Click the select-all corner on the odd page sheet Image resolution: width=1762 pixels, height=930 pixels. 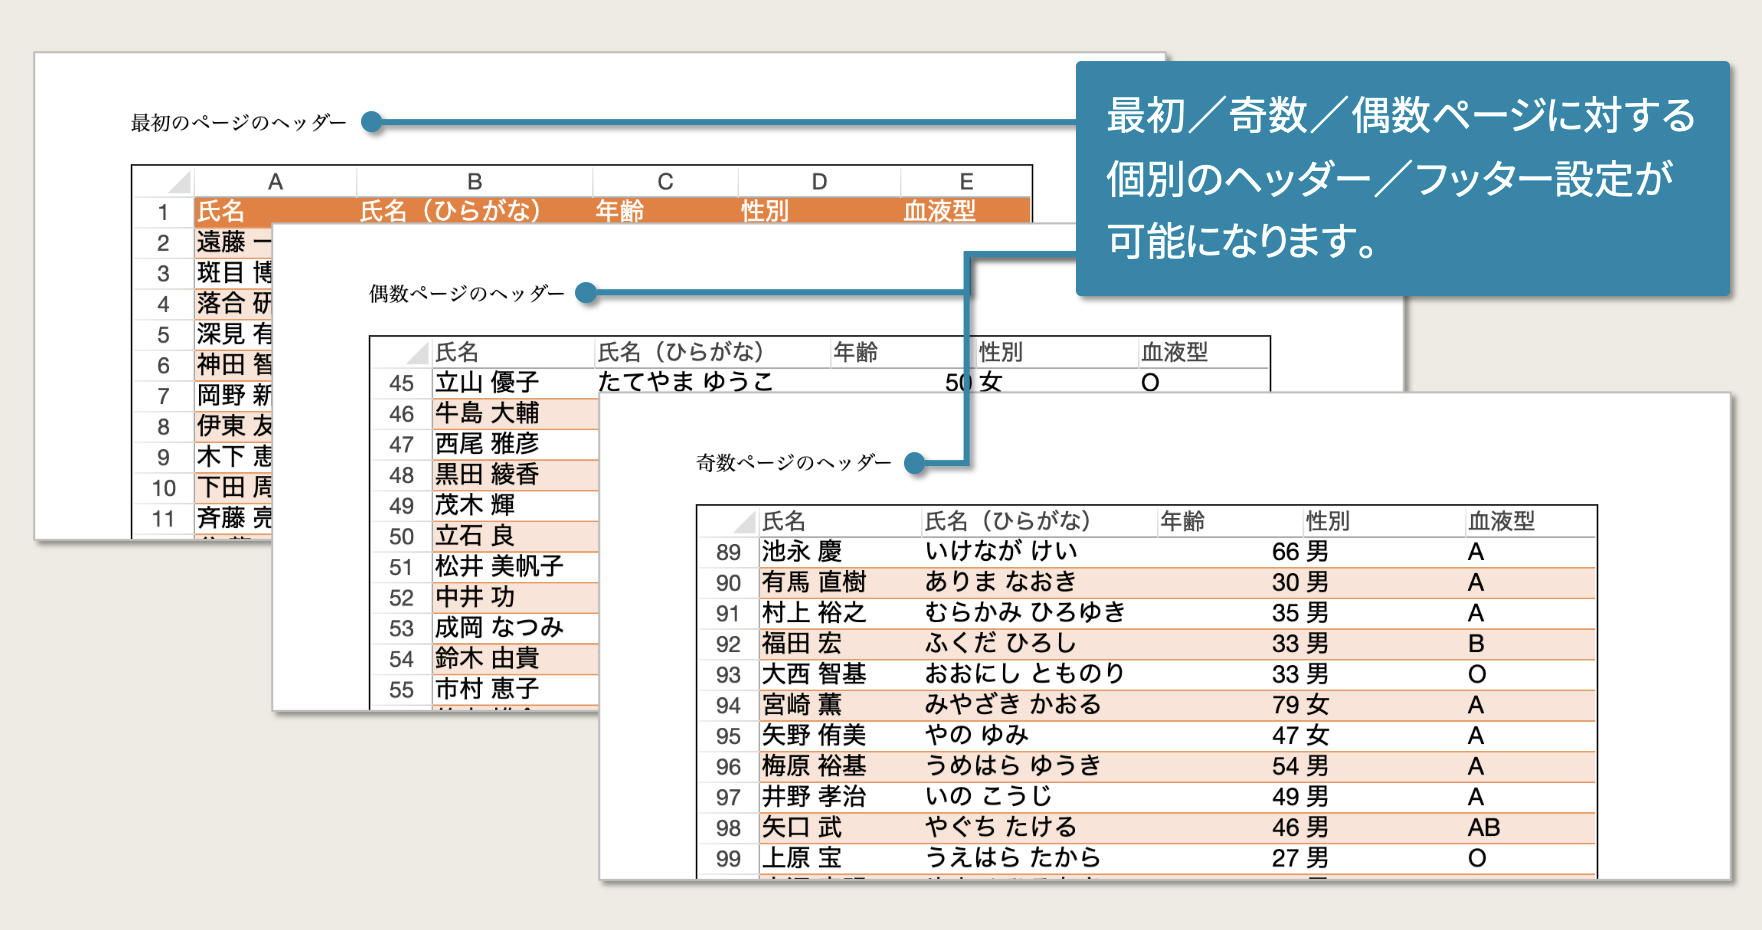click(x=744, y=521)
